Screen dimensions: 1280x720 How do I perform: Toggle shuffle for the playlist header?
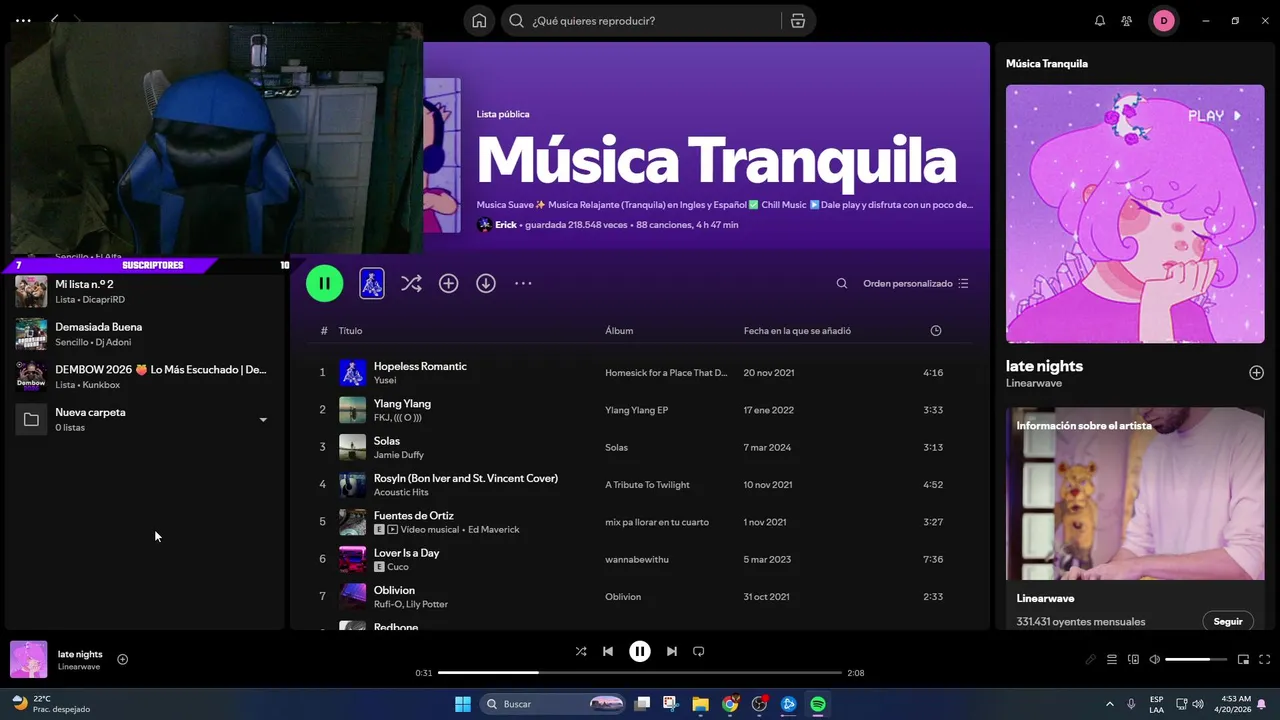(x=411, y=284)
